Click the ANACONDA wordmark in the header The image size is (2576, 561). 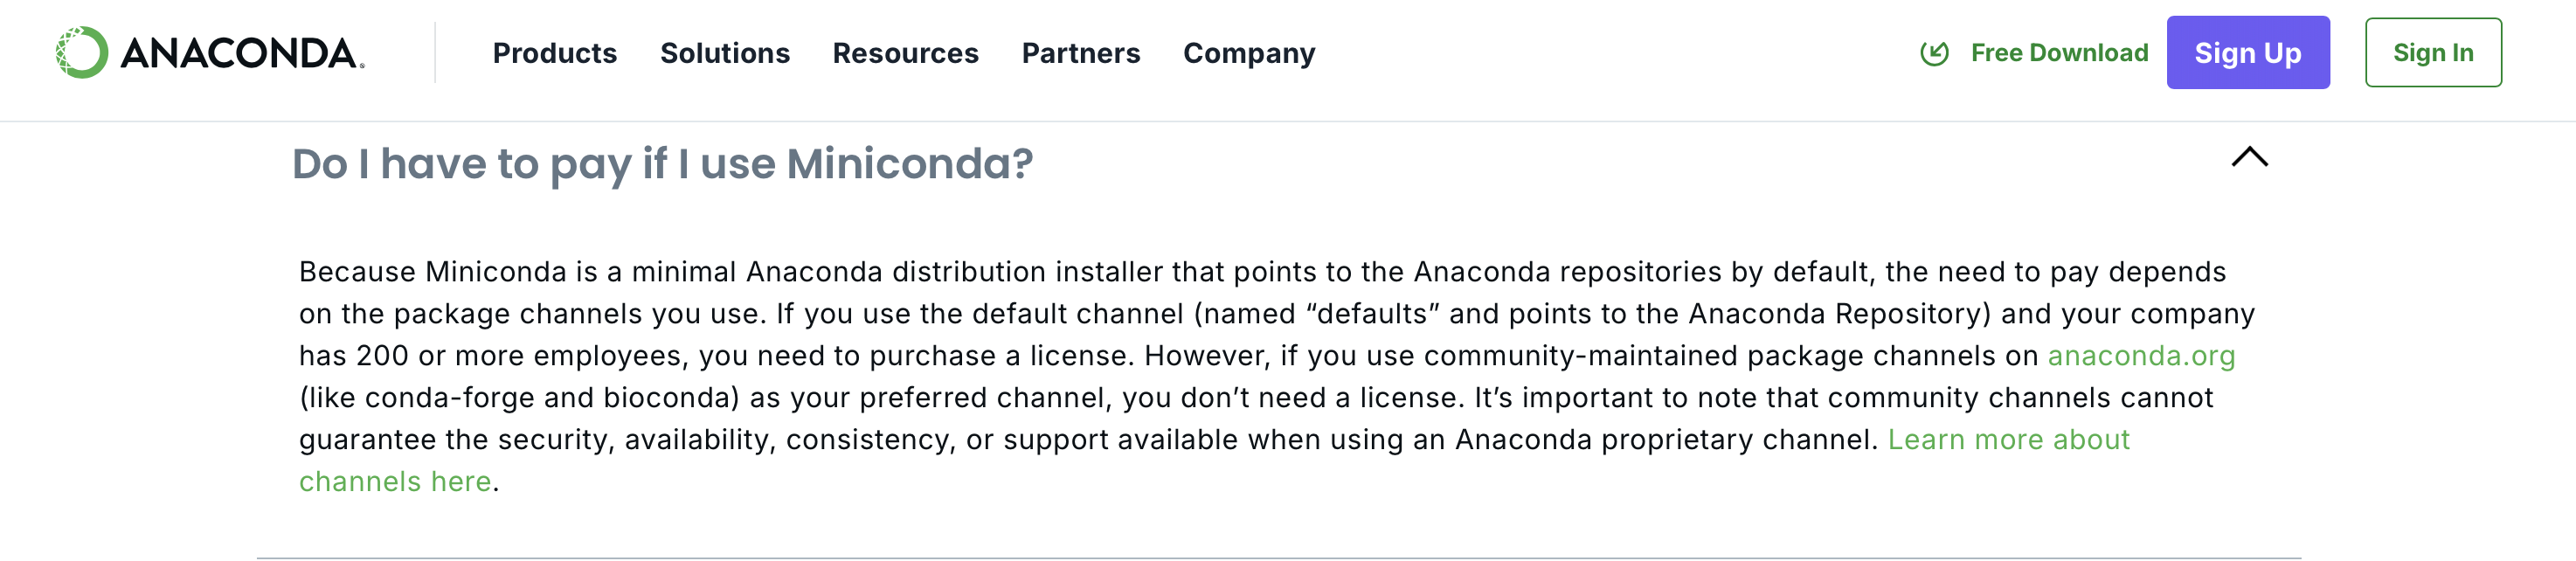241,54
